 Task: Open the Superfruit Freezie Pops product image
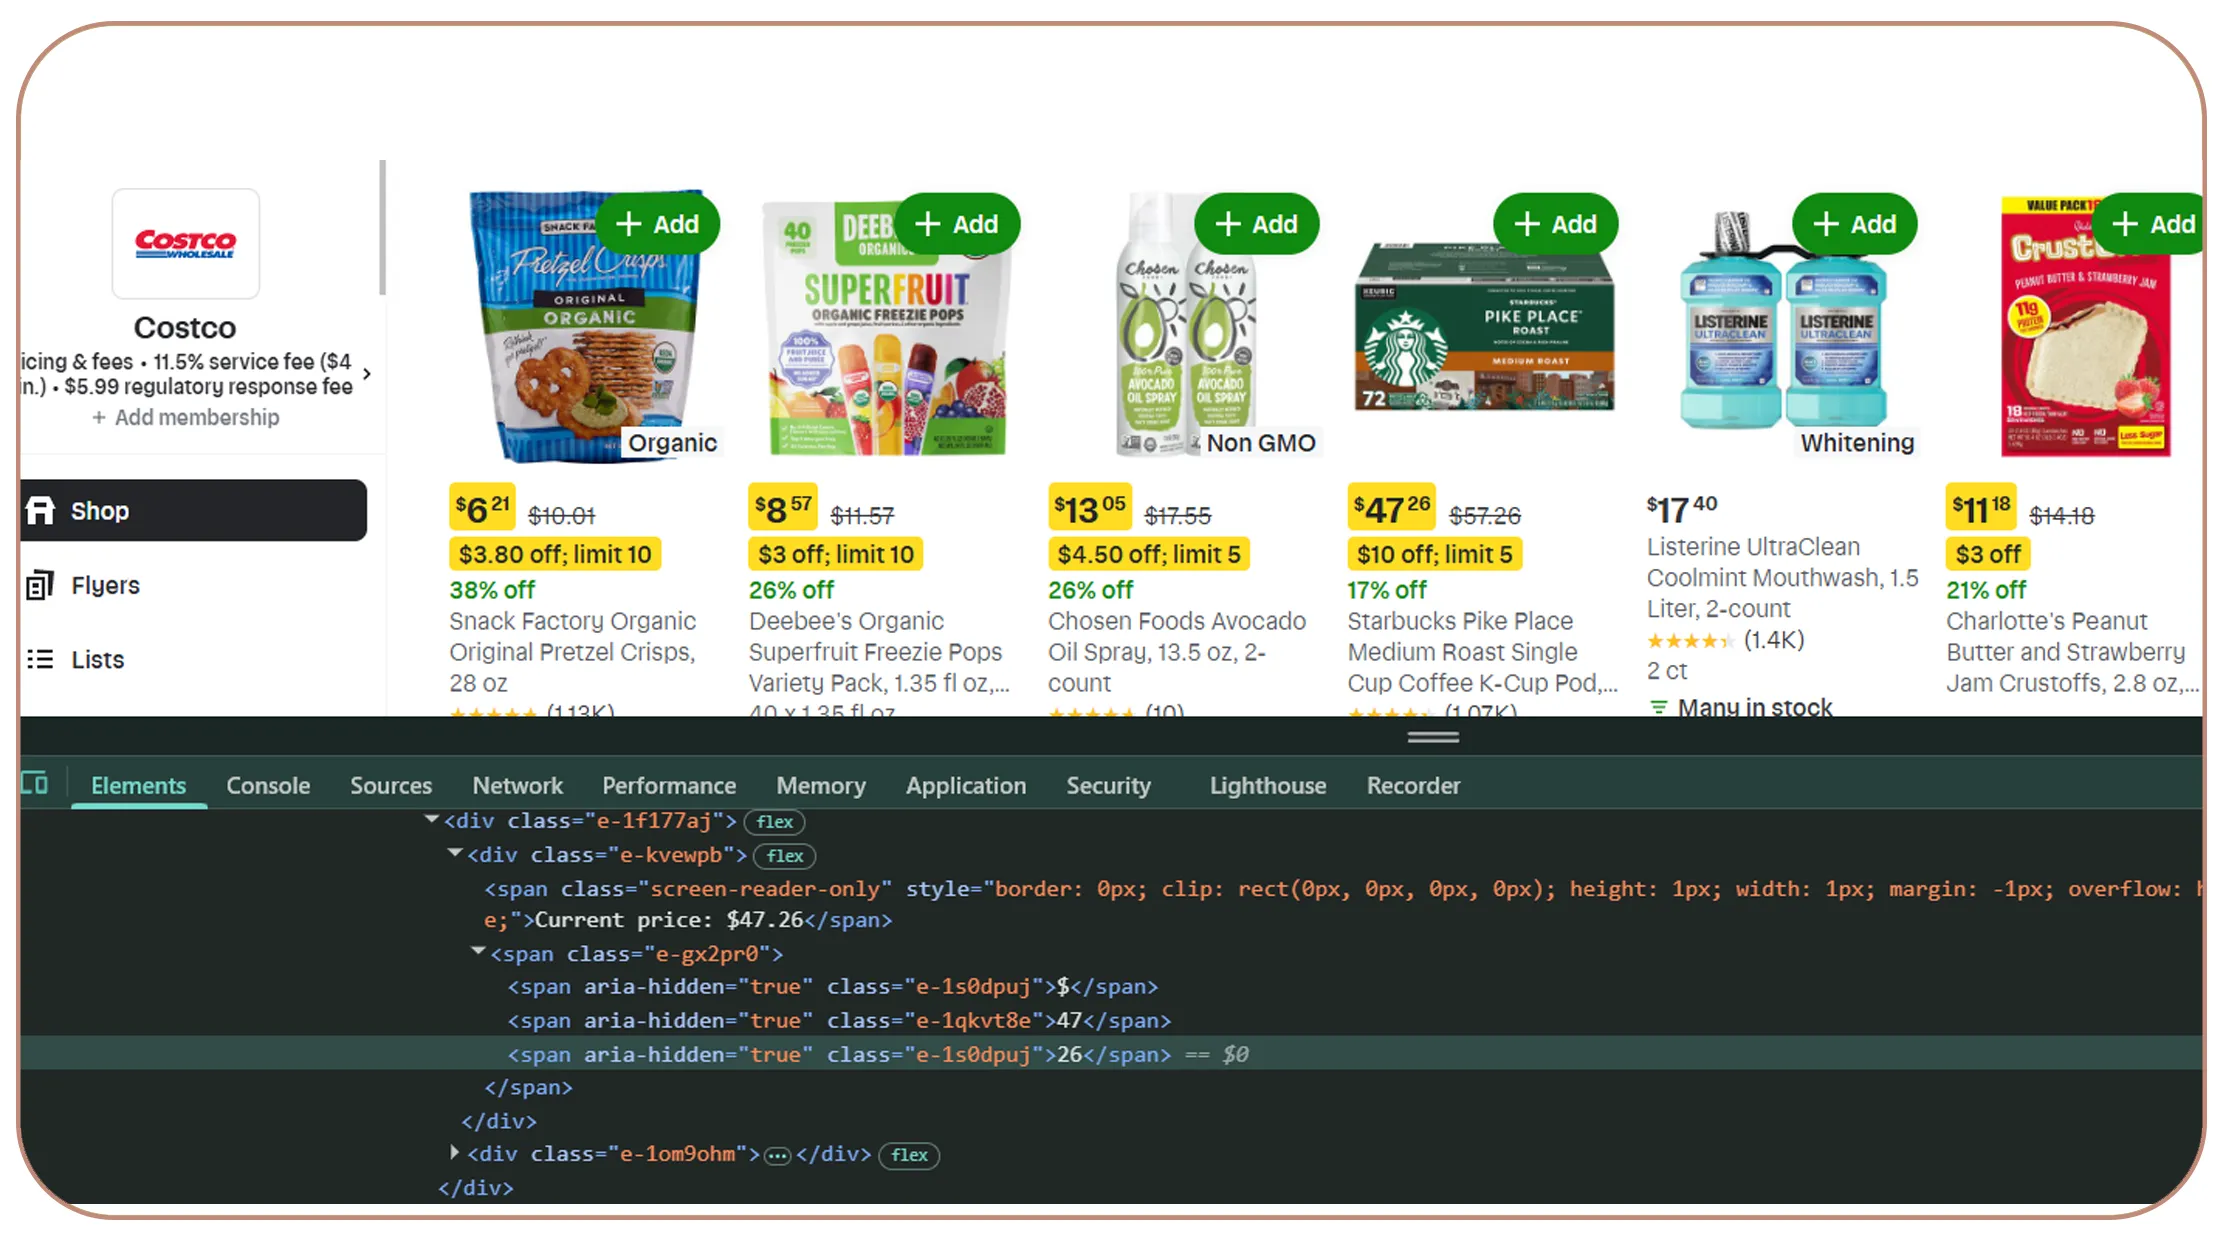886,327
